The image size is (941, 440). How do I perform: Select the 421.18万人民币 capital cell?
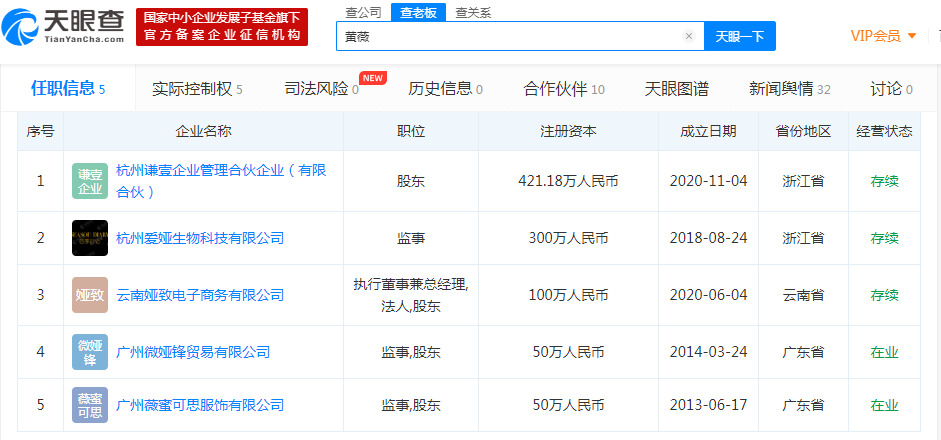(x=568, y=181)
